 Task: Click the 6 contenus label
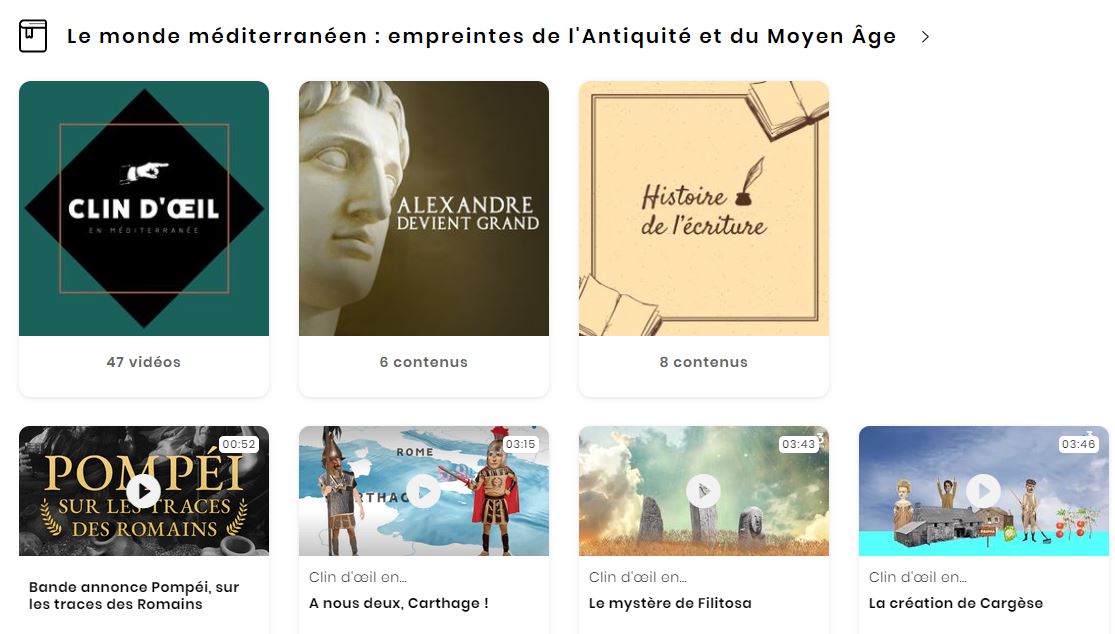pyautogui.click(x=424, y=362)
